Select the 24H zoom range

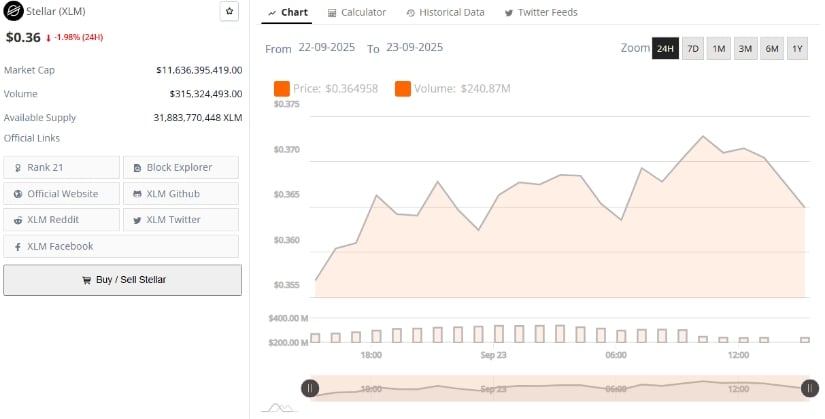665,48
